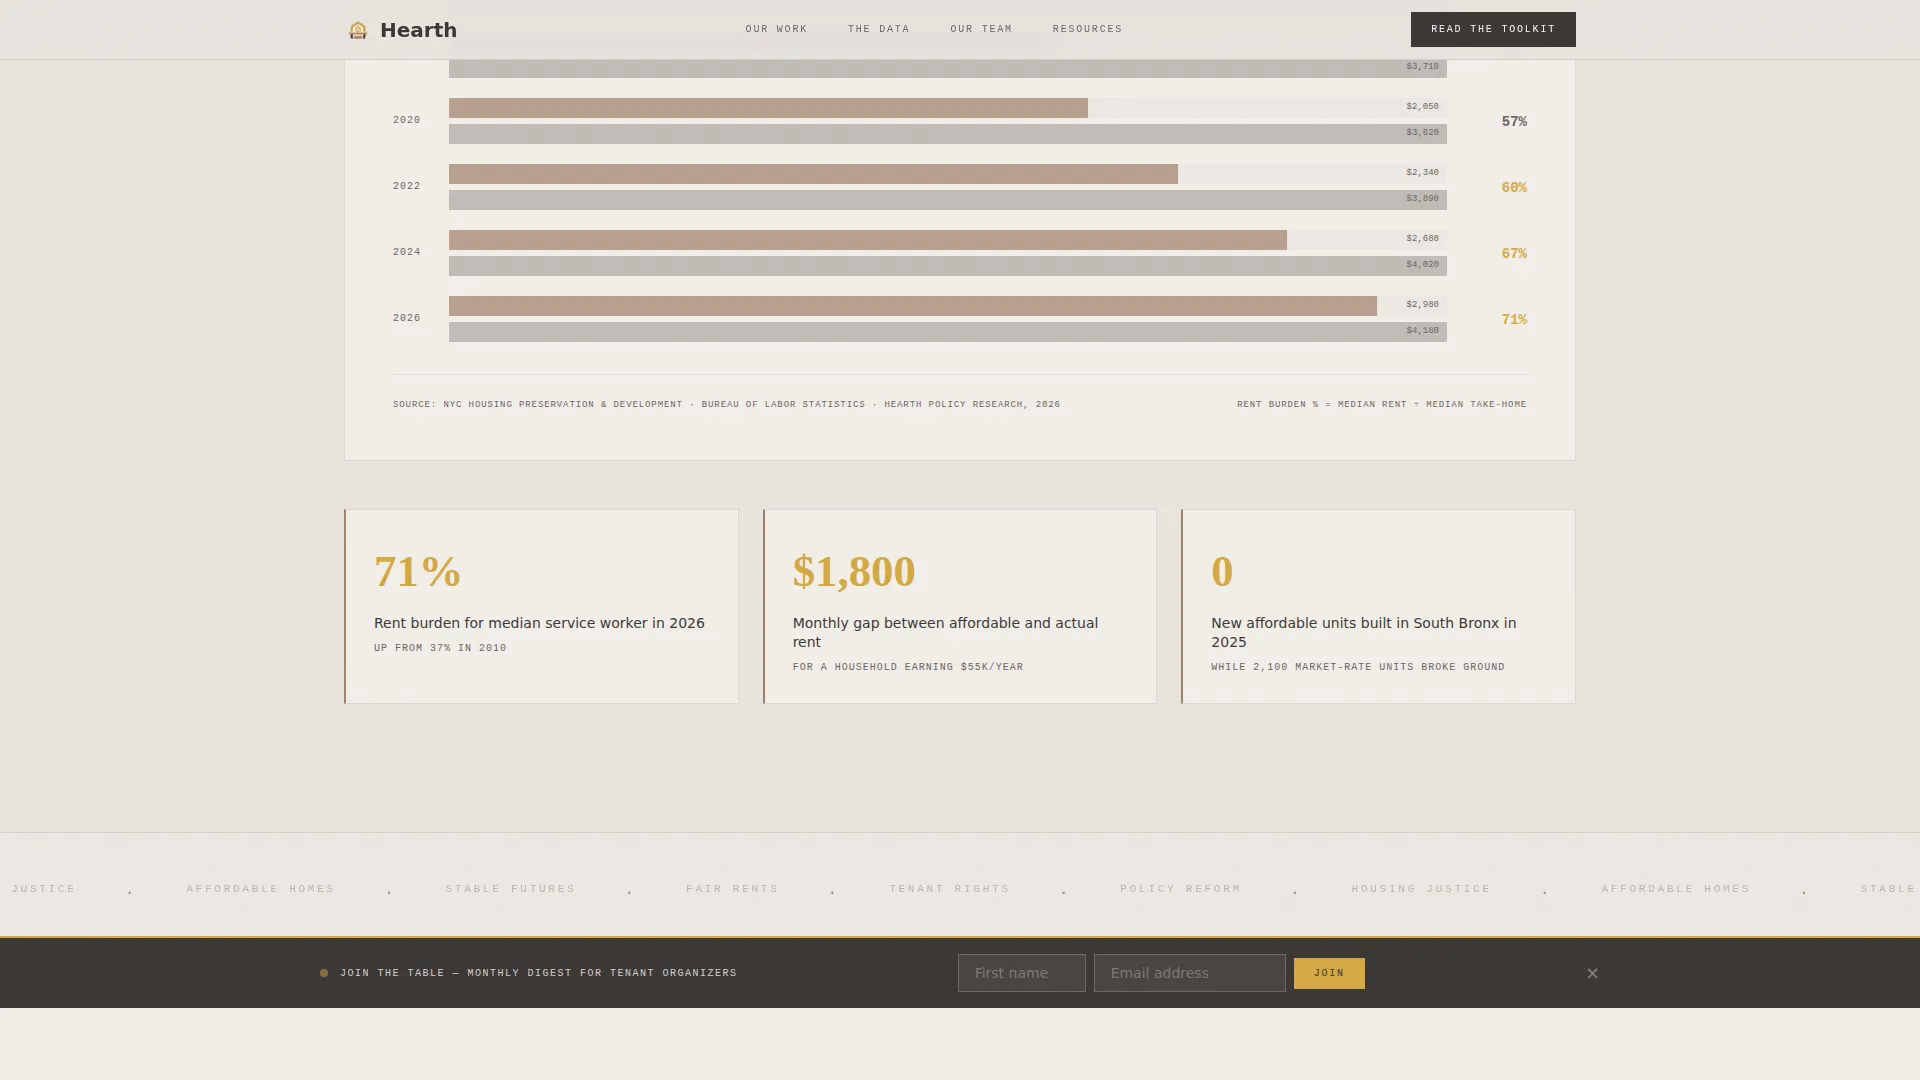Image resolution: width=1920 pixels, height=1080 pixels.
Task: Click the chart source citation line
Action: tap(726, 405)
